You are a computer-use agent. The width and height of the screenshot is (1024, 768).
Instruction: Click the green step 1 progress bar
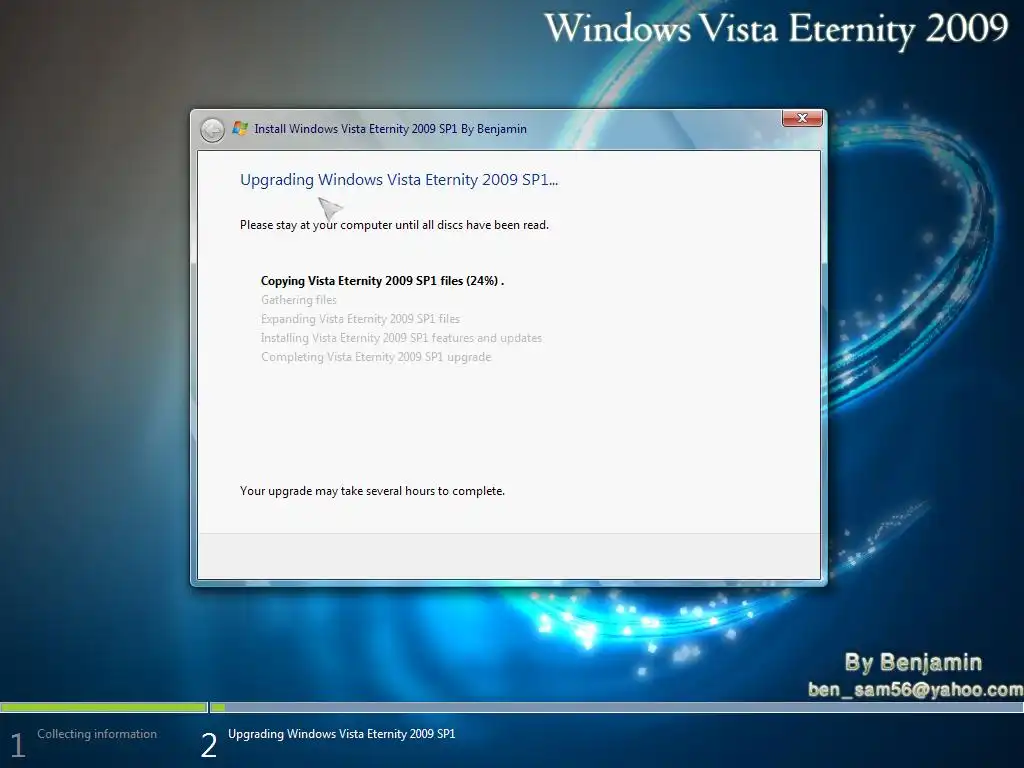pos(104,707)
